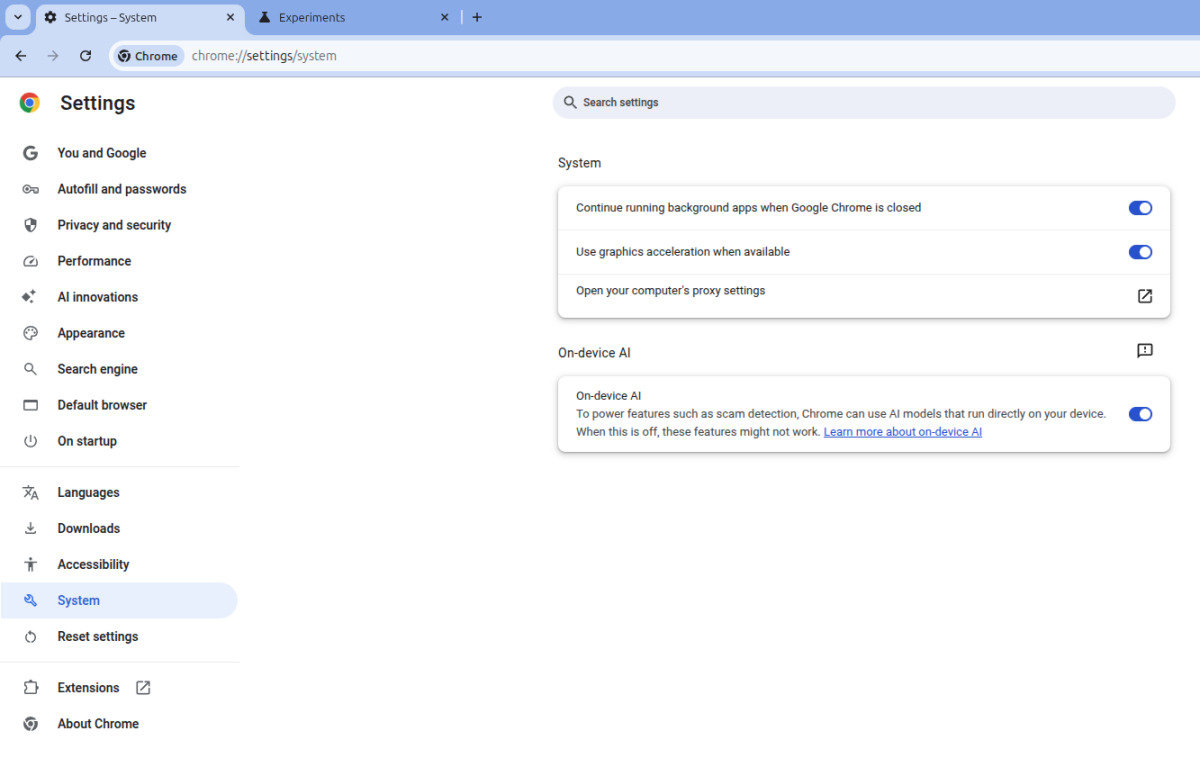Click the key icon for Autofill and passwords
Image resolution: width=1200 pixels, height=776 pixels.
coord(30,189)
